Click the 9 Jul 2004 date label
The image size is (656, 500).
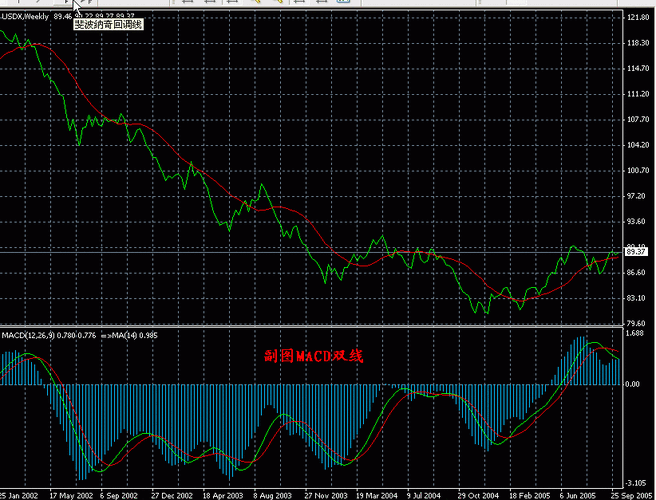(423, 494)
